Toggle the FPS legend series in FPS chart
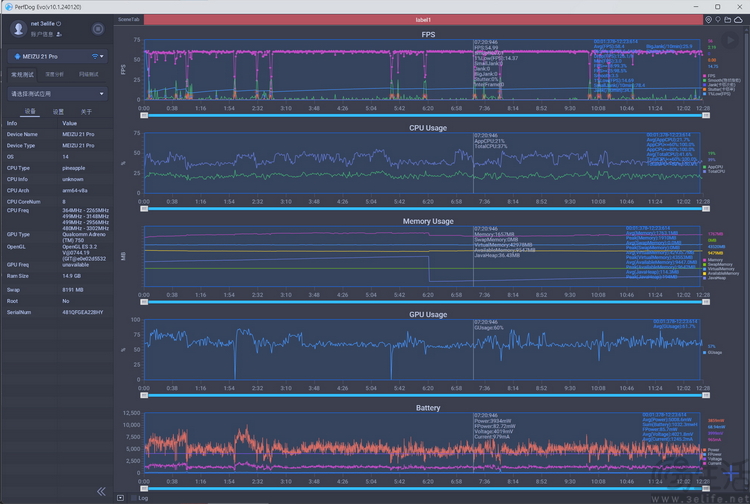The height and width of the screenshot is (504, 750). pyautogui.click(x=709, y=76)
